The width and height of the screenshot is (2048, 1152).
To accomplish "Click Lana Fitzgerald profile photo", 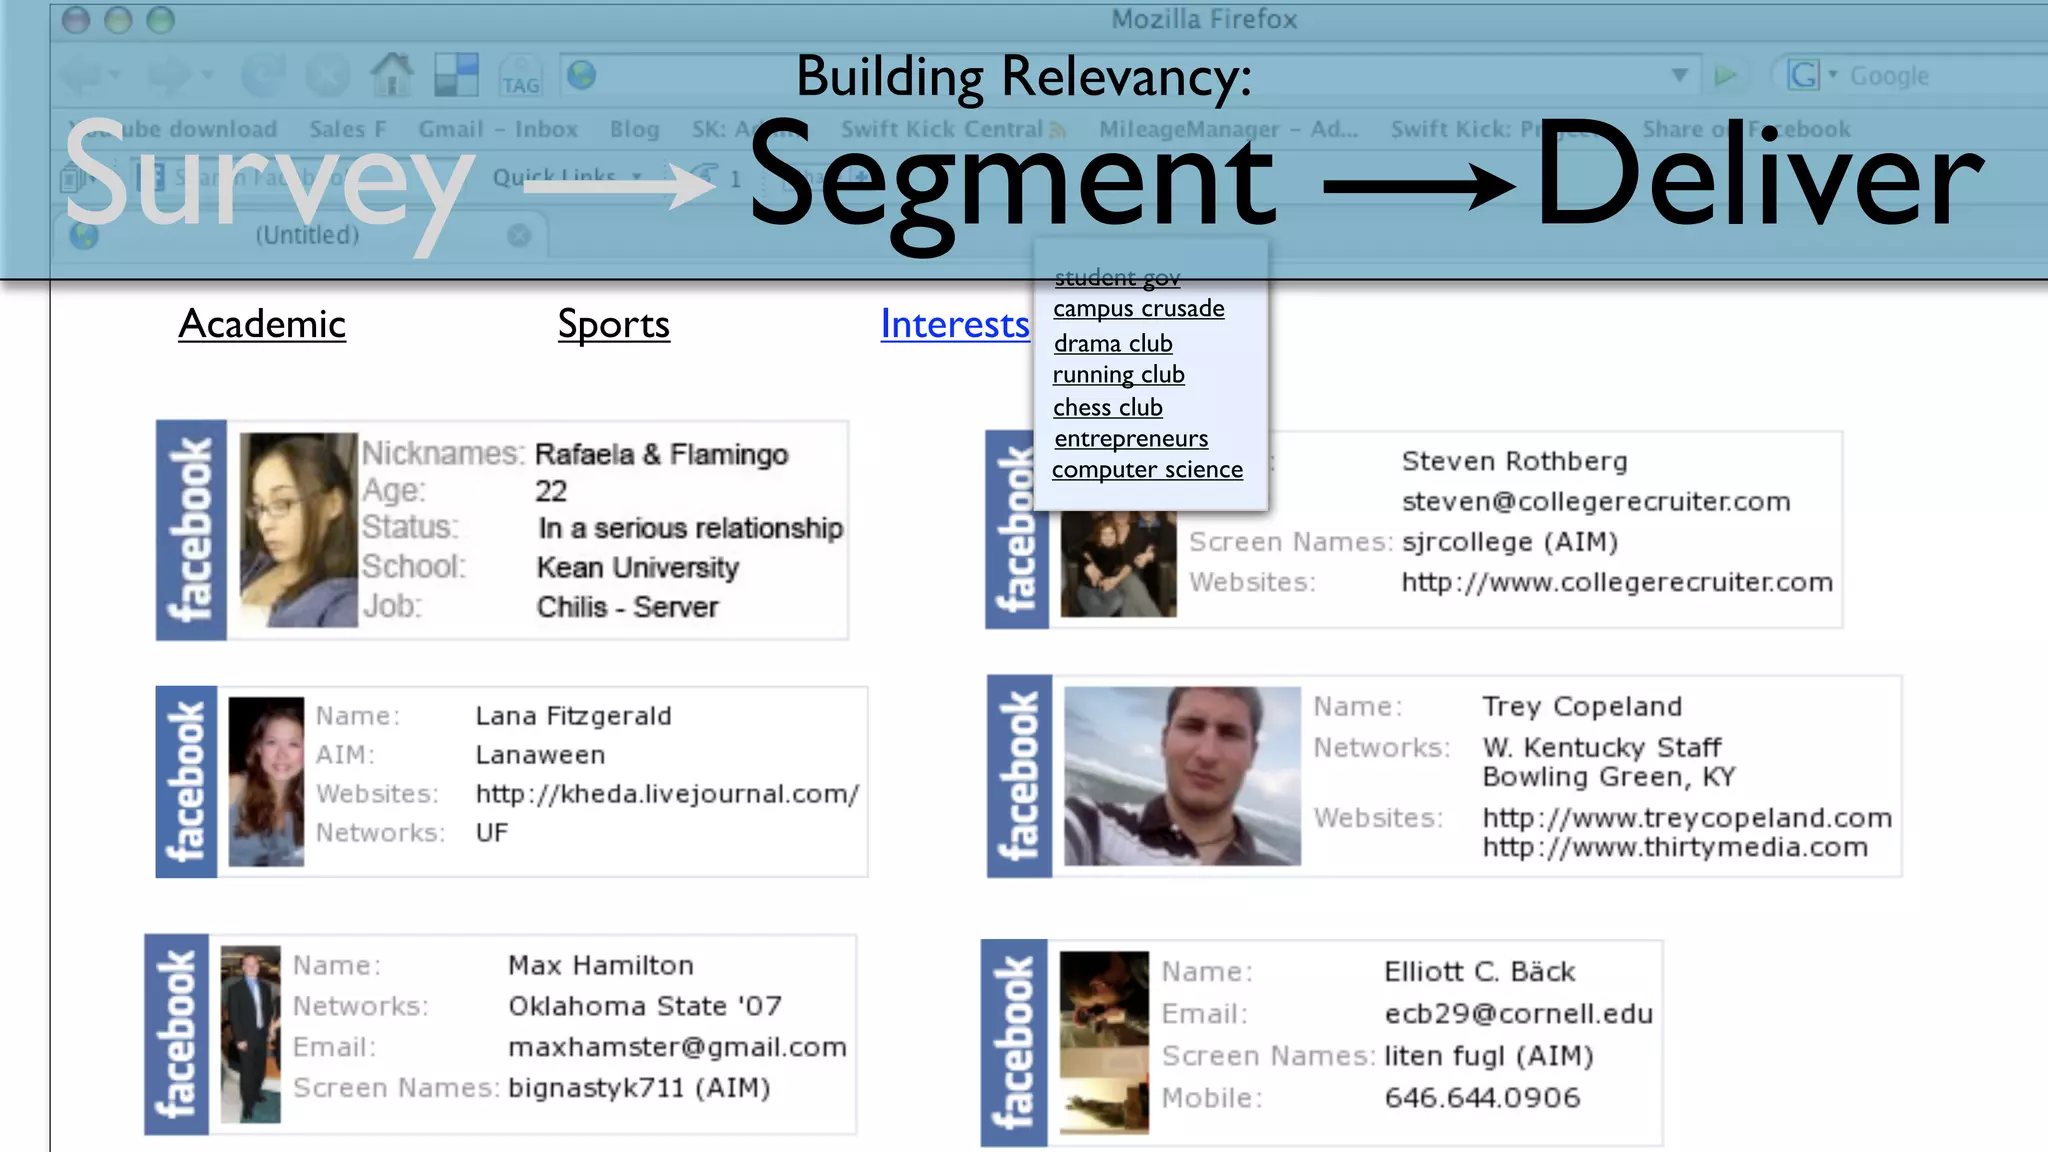I will click(266, 782).
